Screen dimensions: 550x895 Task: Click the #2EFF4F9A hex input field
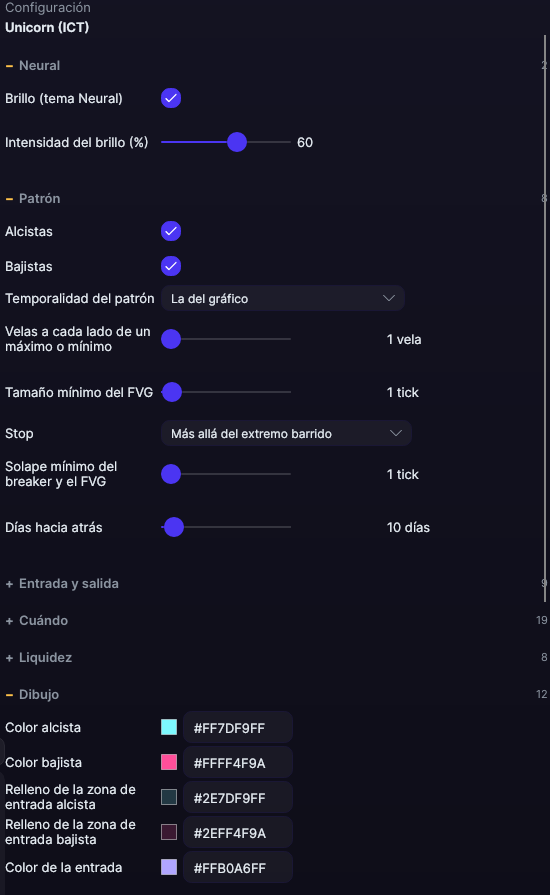click(238, 833)
